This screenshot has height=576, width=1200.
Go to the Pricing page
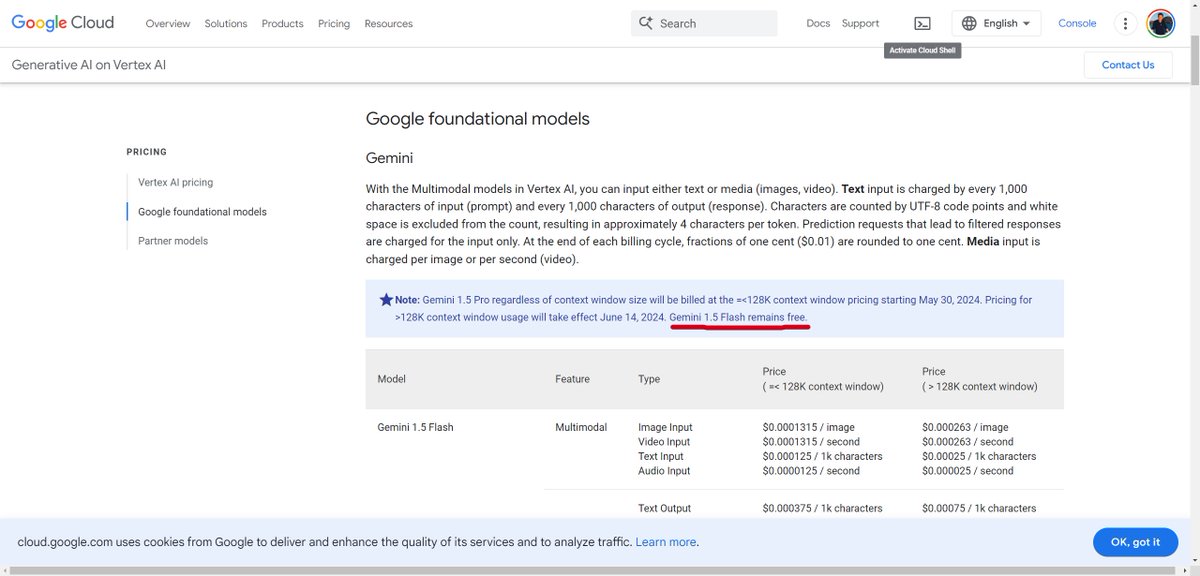point(334,23)
